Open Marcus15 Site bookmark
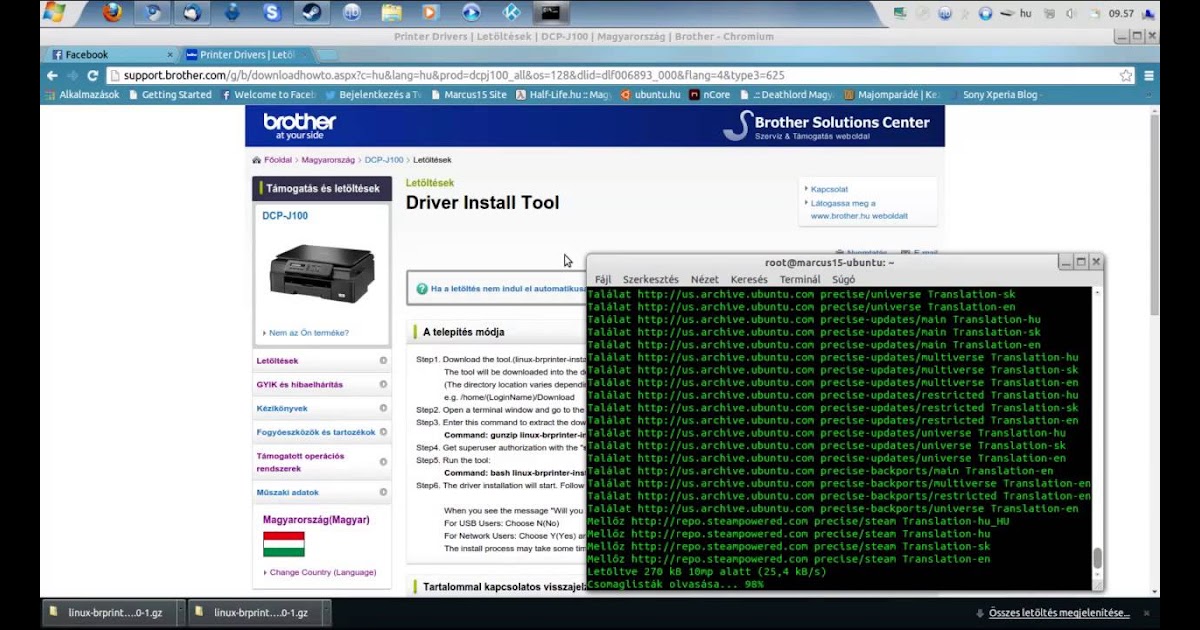 pos(469,95)
